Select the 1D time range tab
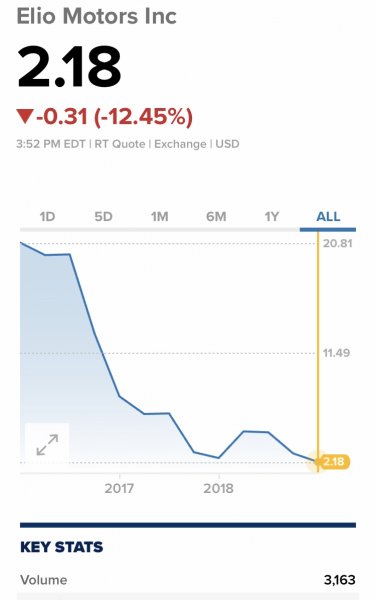 tap(47, 217)
